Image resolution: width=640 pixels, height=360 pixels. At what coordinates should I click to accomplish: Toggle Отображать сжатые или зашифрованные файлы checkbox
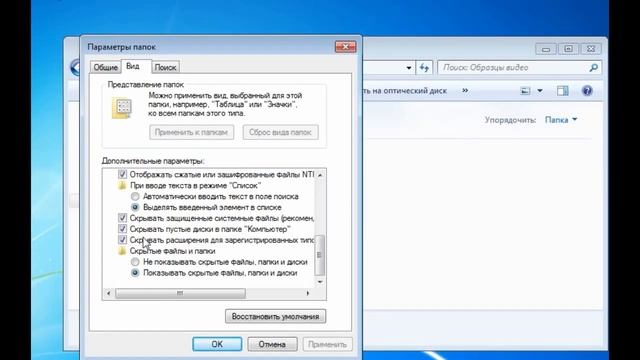pos(122,174)
